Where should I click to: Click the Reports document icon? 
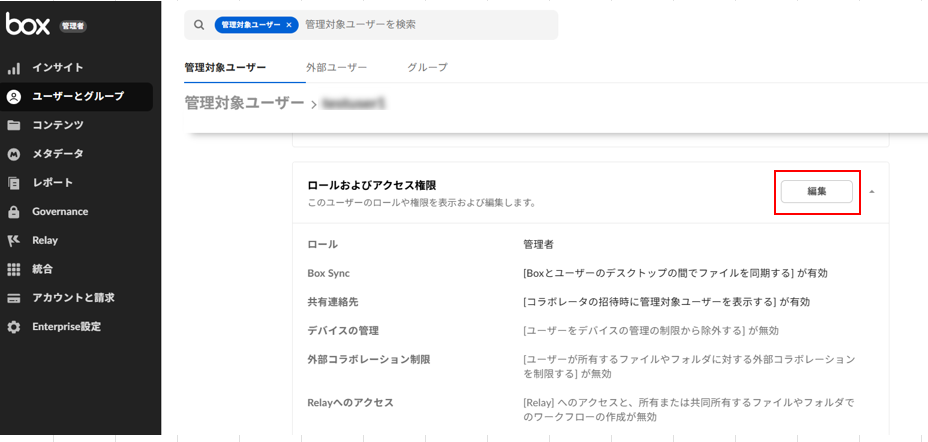14,183
